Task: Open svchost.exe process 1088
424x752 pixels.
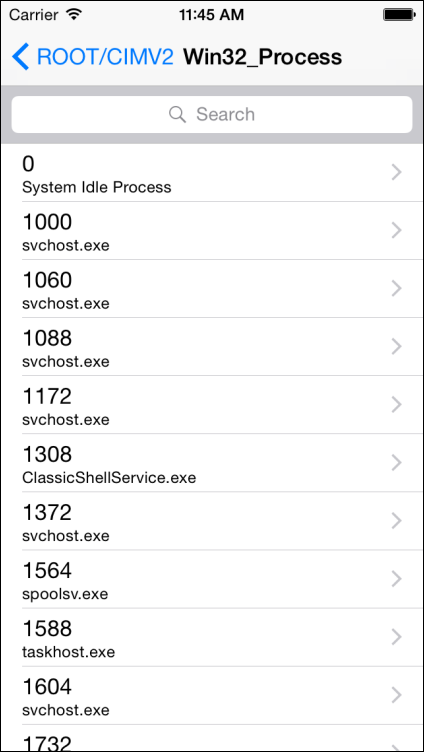Action: pos(212,347)
